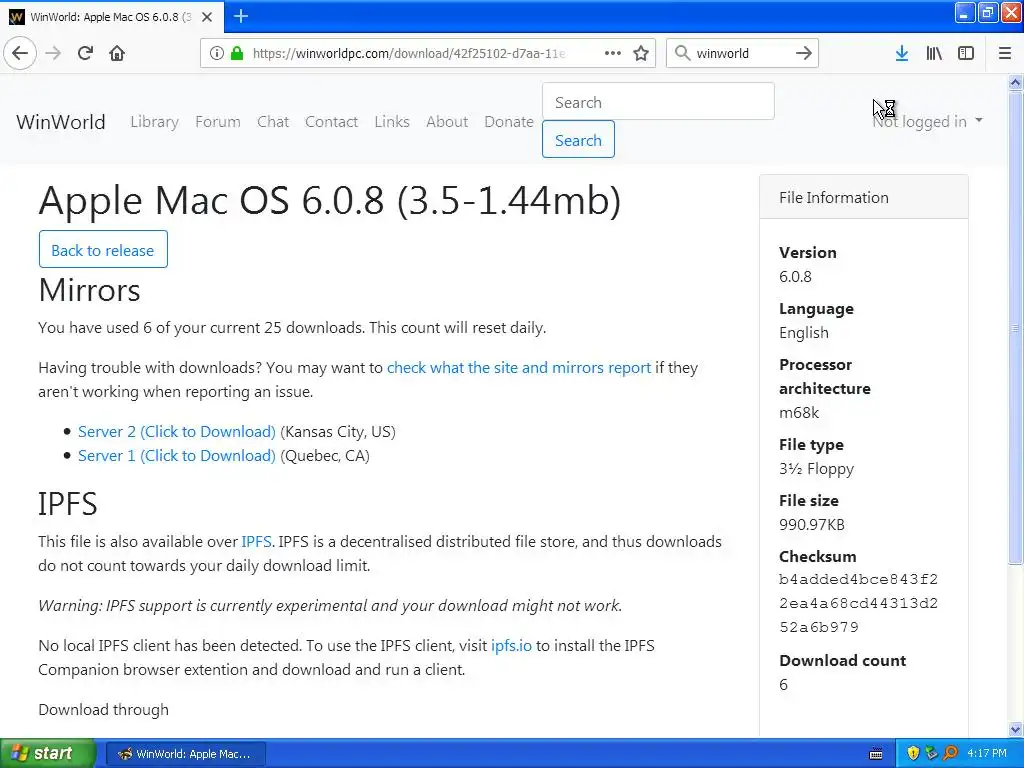
Task: Select the WinWorld taskbar window button
Action: [185, 754]
